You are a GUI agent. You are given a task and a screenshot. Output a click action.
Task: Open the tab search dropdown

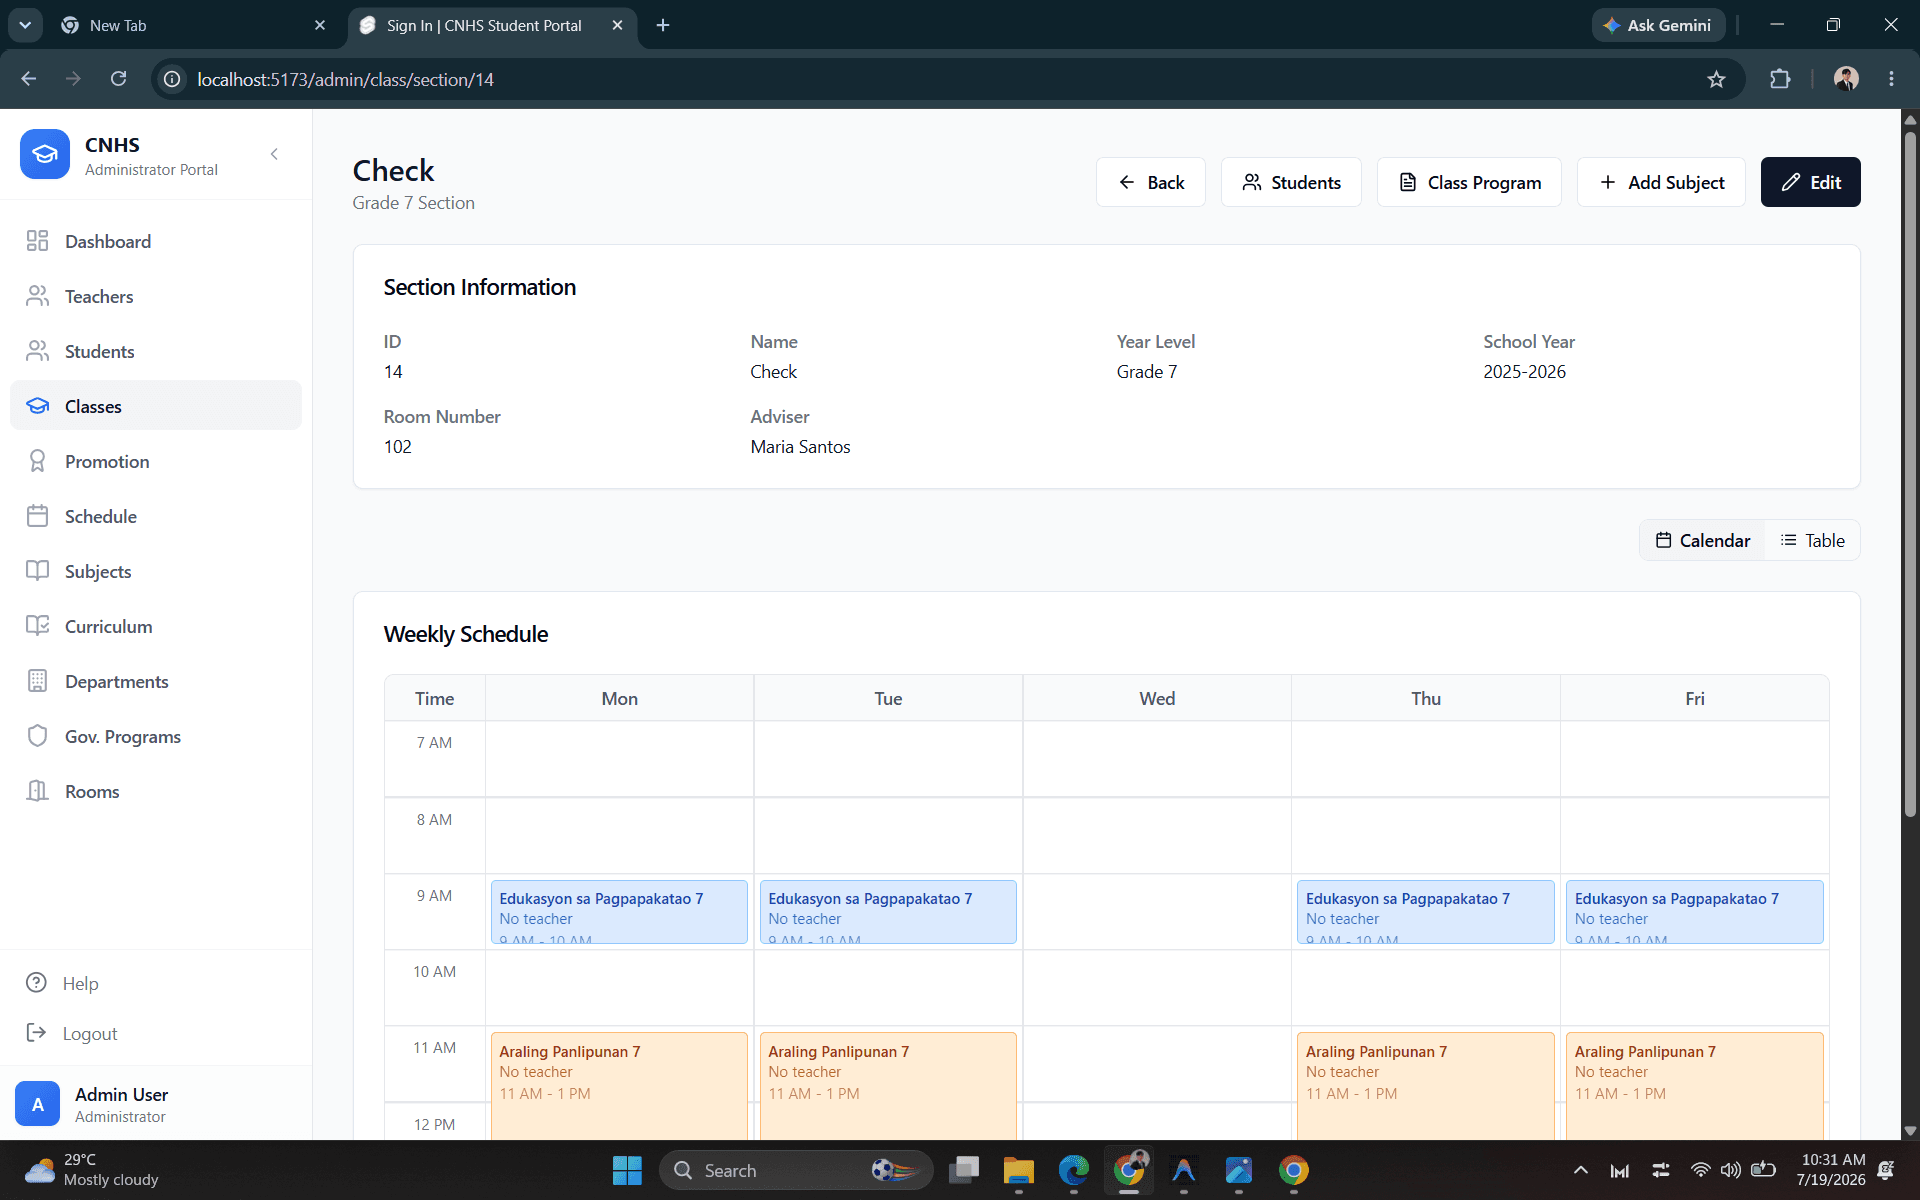click(x=25, y=25)
